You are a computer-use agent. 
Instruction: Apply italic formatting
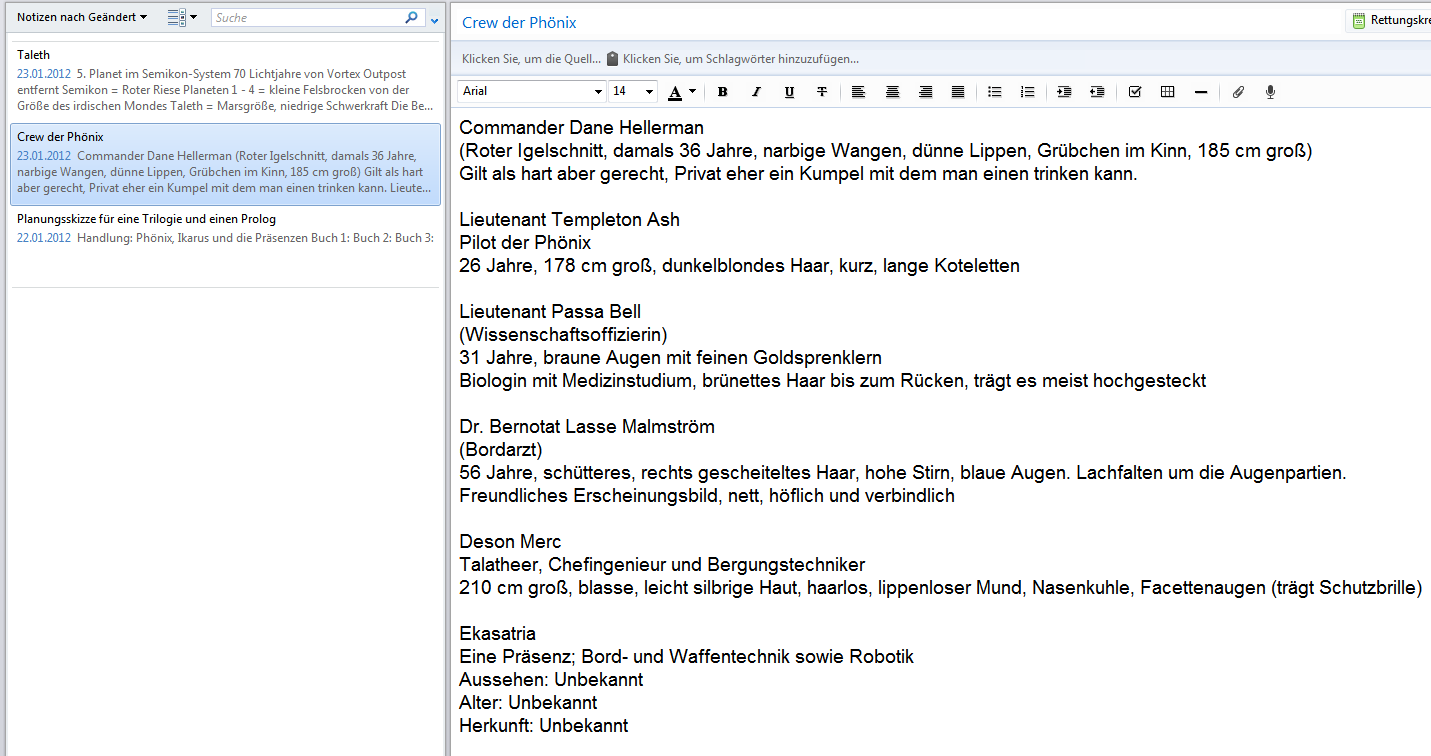coord(756,92)
